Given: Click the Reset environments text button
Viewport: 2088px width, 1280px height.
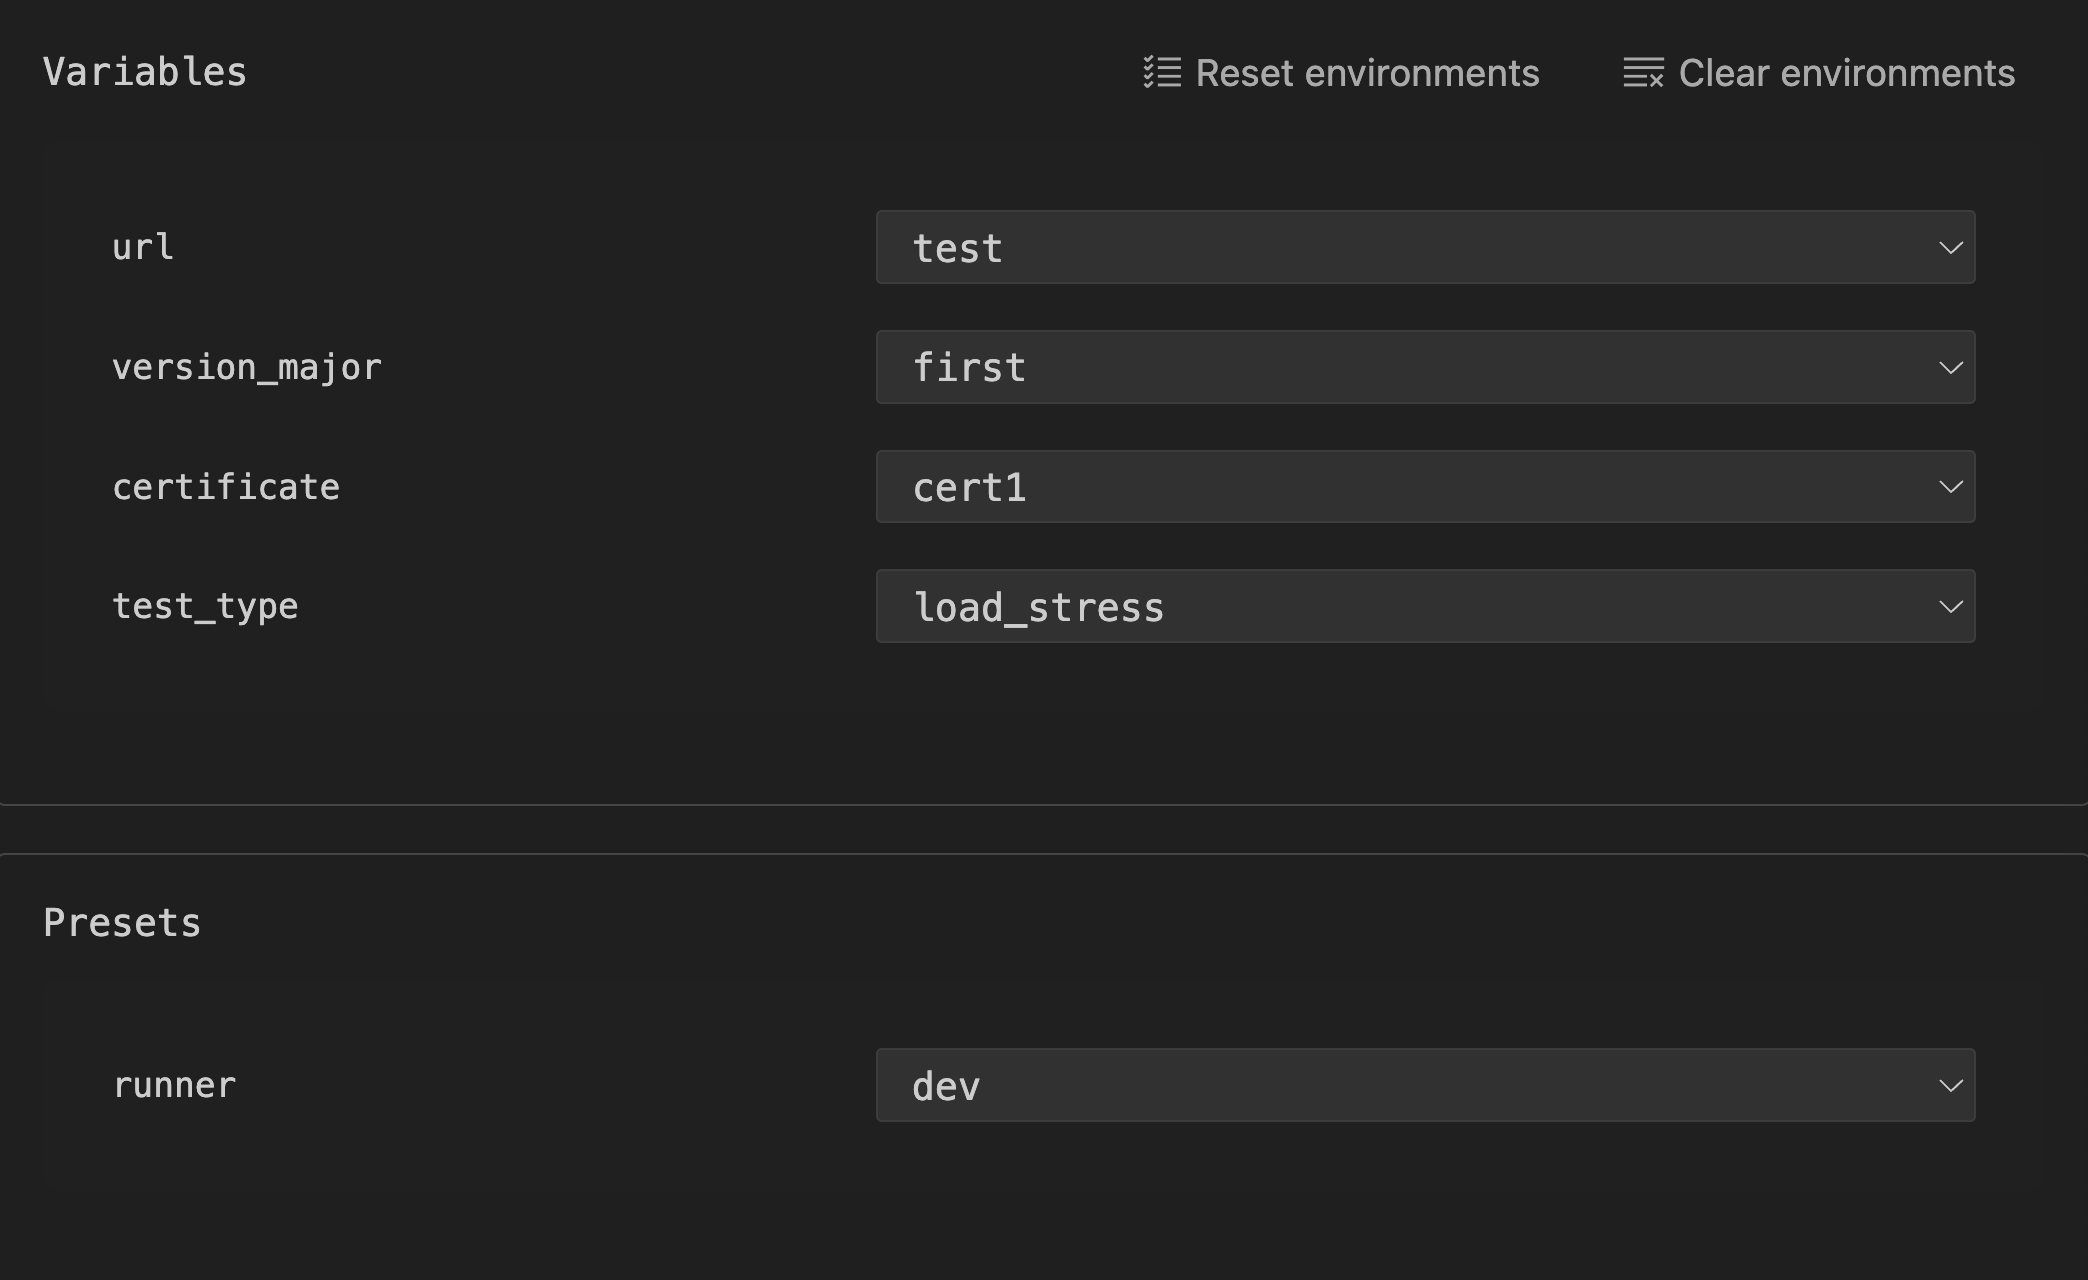Looking at the screenshot, I should point(1367,73).
